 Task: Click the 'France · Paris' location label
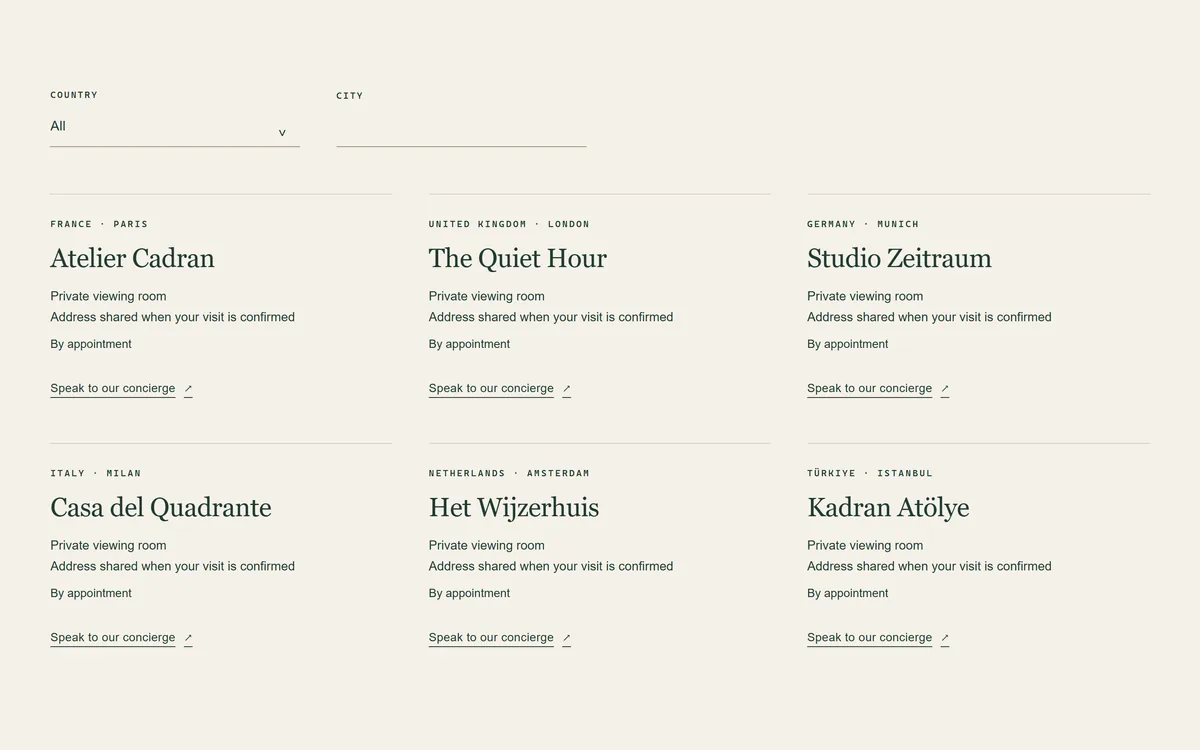pos(99,224)
